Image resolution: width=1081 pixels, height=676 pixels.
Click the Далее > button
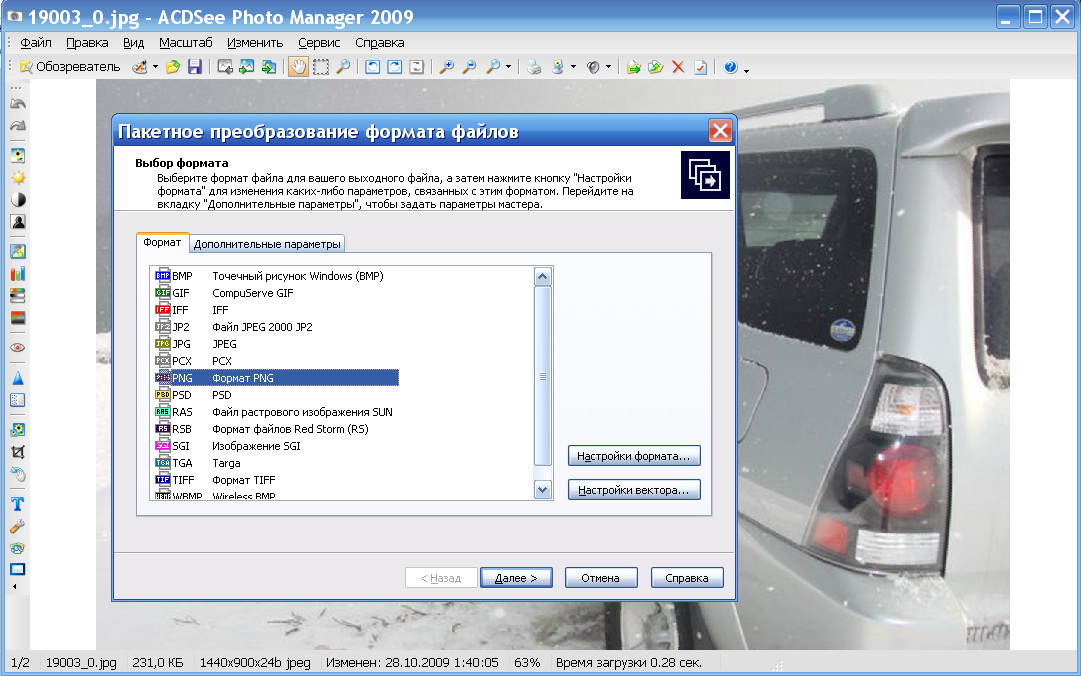click(516, 578)
